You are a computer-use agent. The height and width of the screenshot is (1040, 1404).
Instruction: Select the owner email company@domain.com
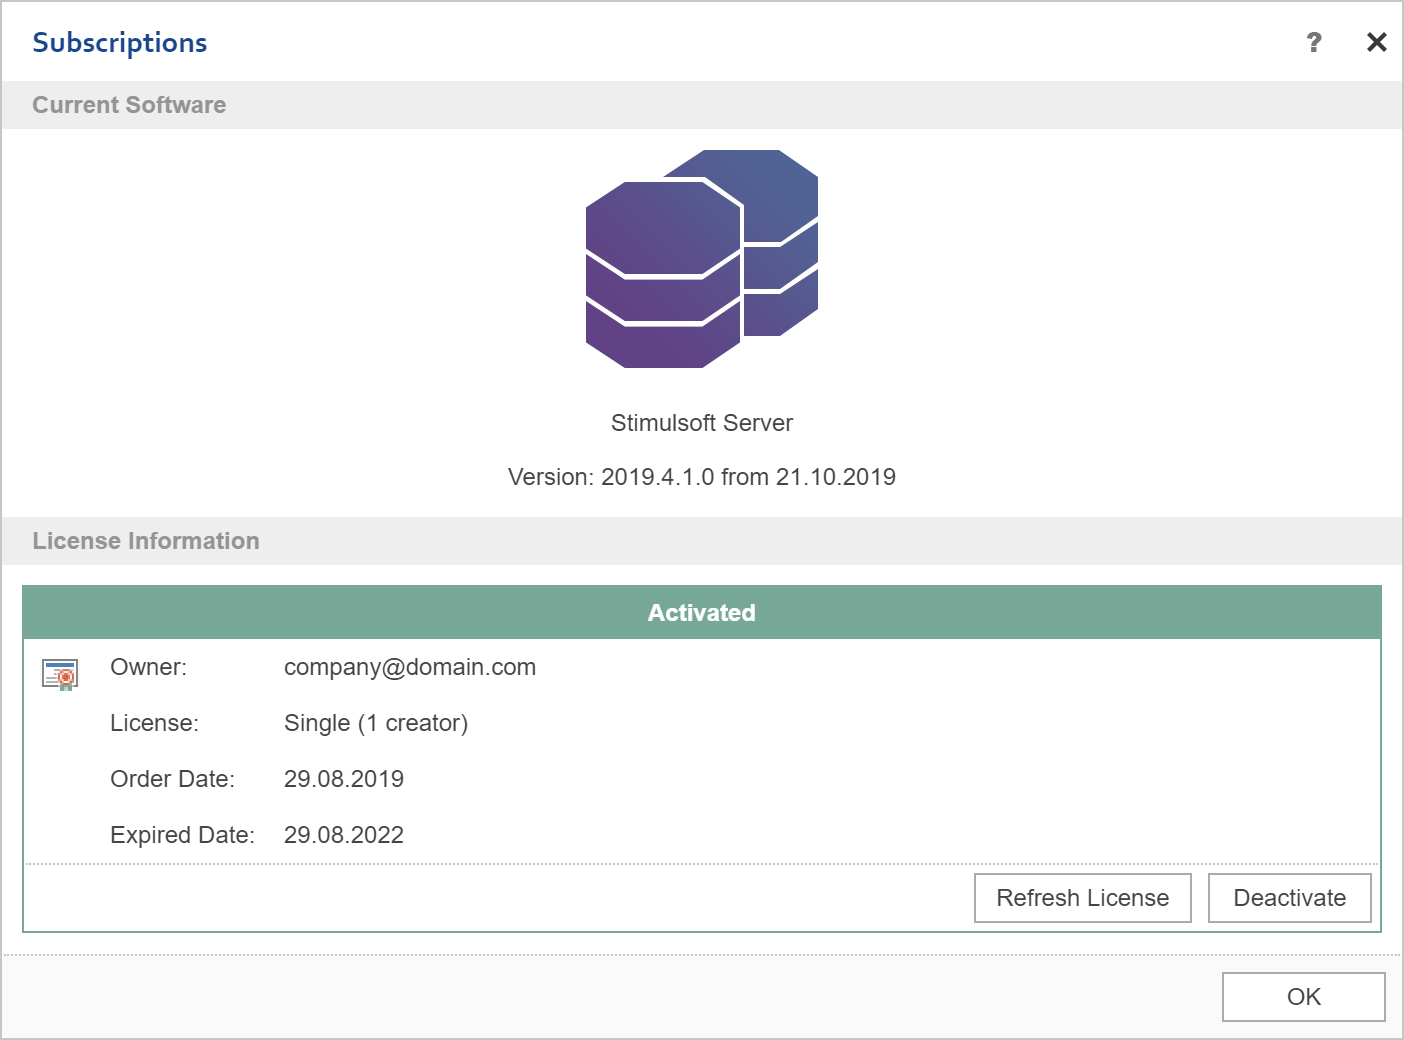click(410, 667)
